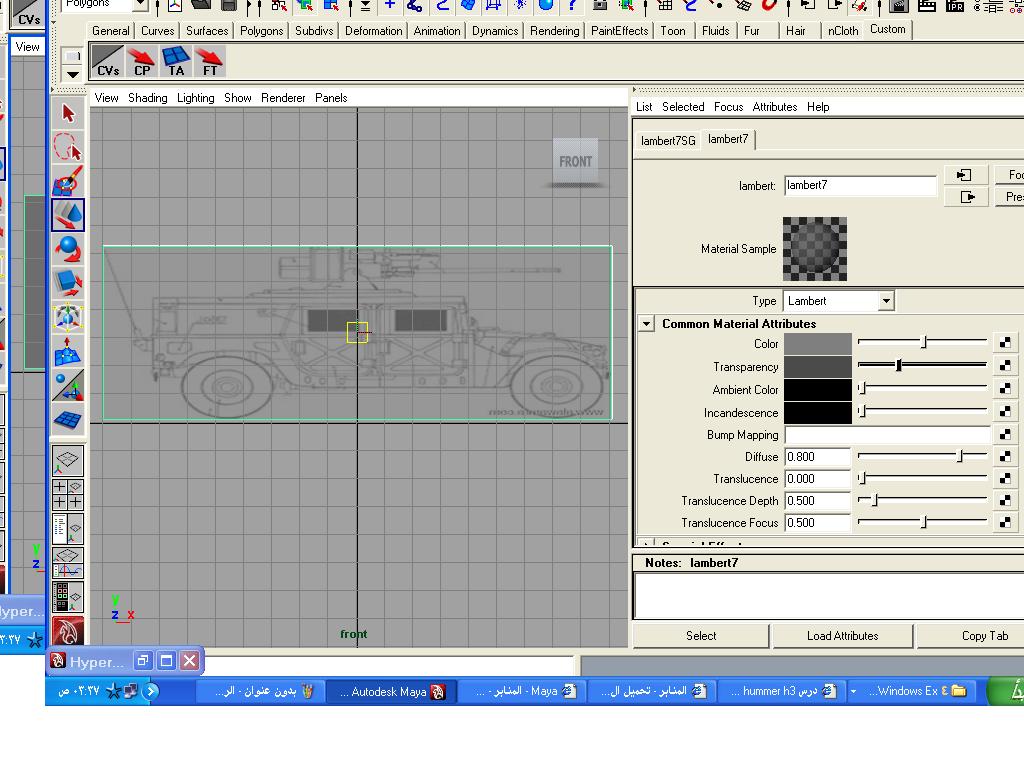Select the Move tool in the toolbox
This screenshot has height=768, width=1024.
tap(68, 215)
